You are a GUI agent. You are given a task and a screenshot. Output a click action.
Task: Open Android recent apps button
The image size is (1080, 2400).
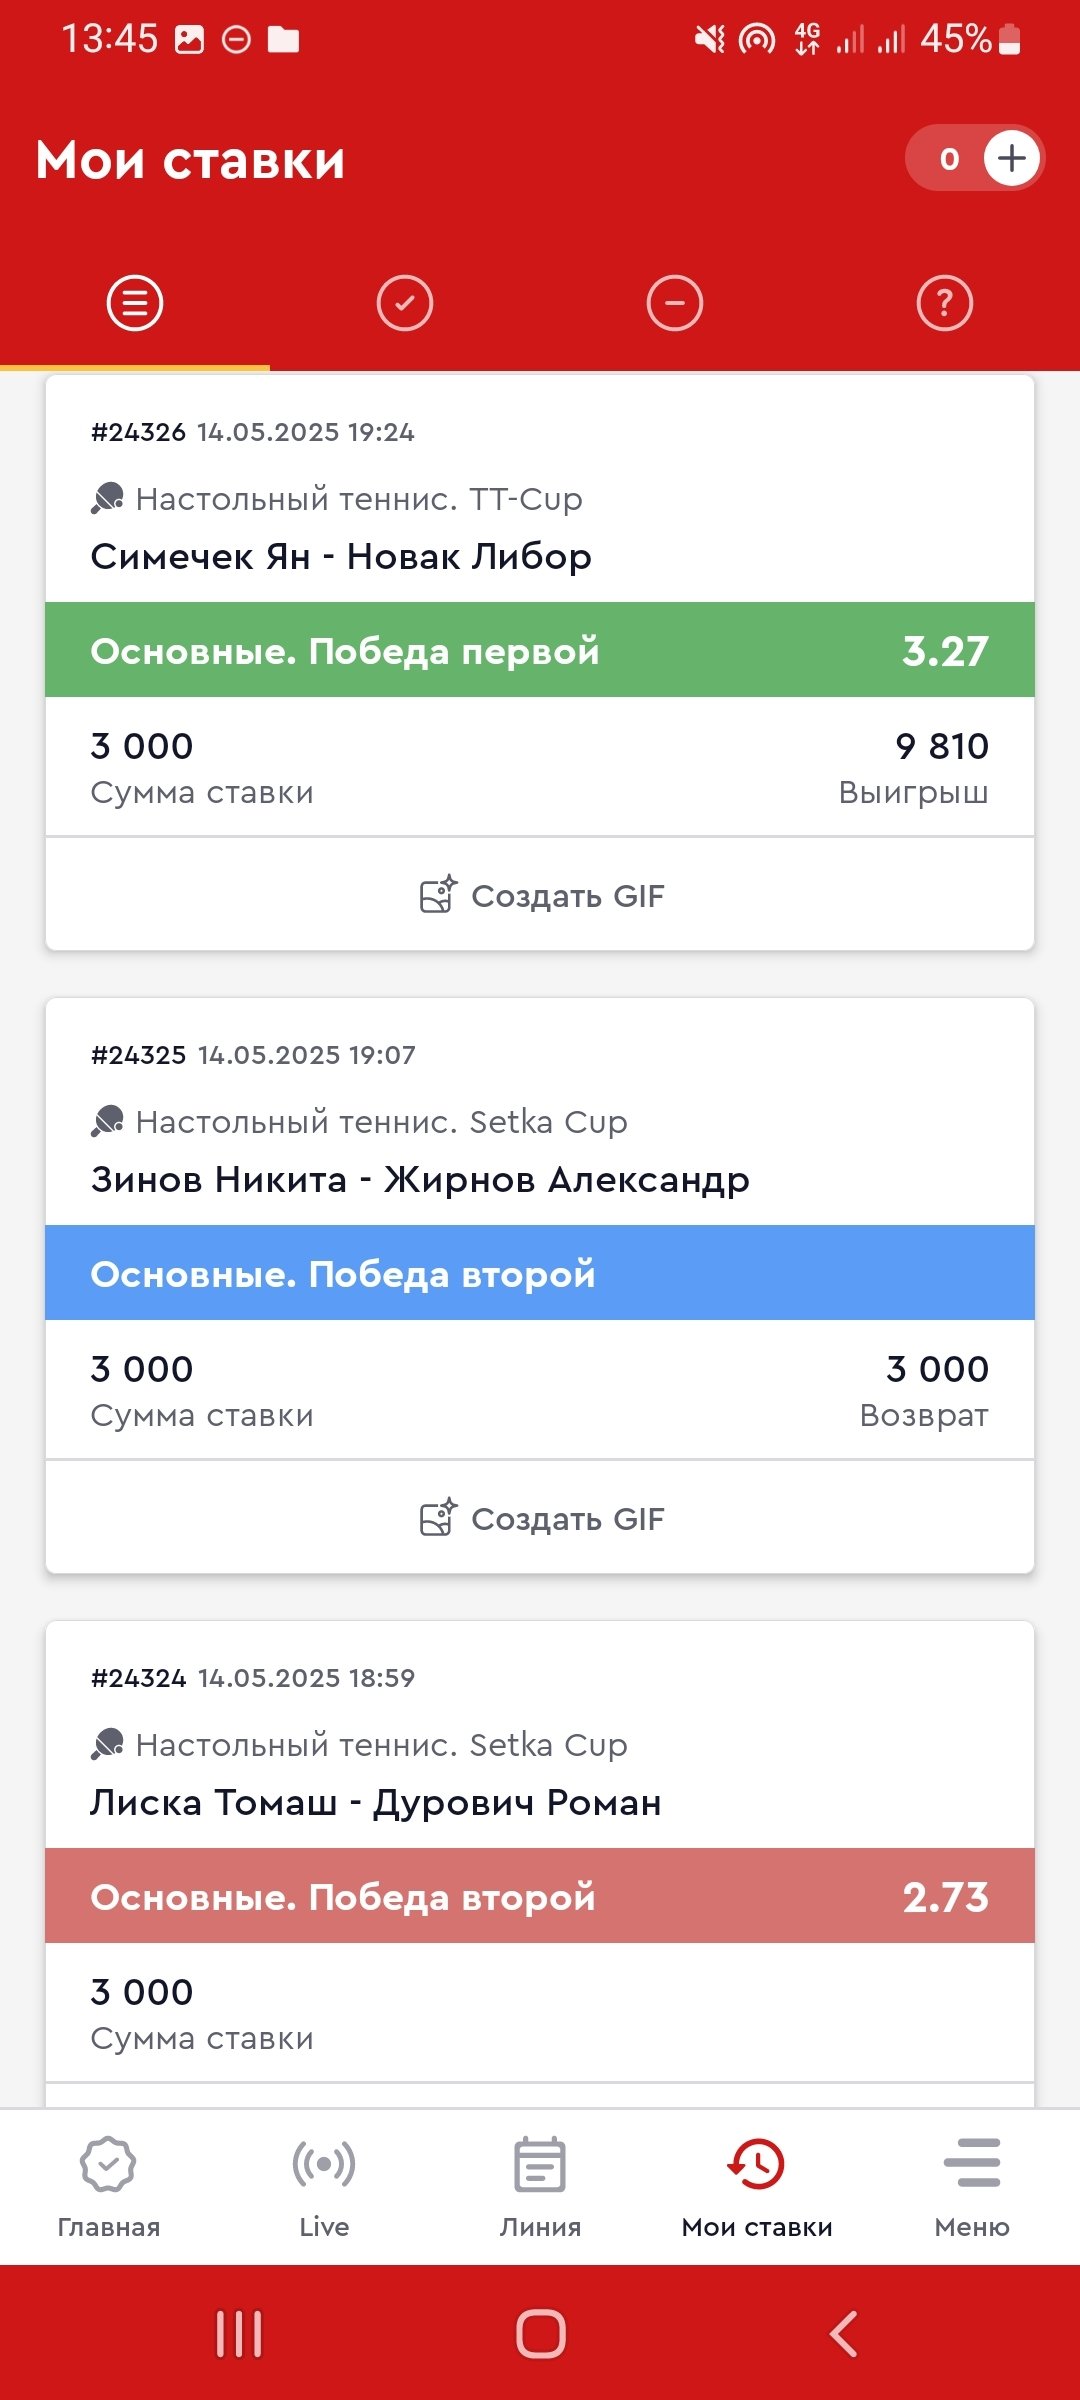(239, 2334)
